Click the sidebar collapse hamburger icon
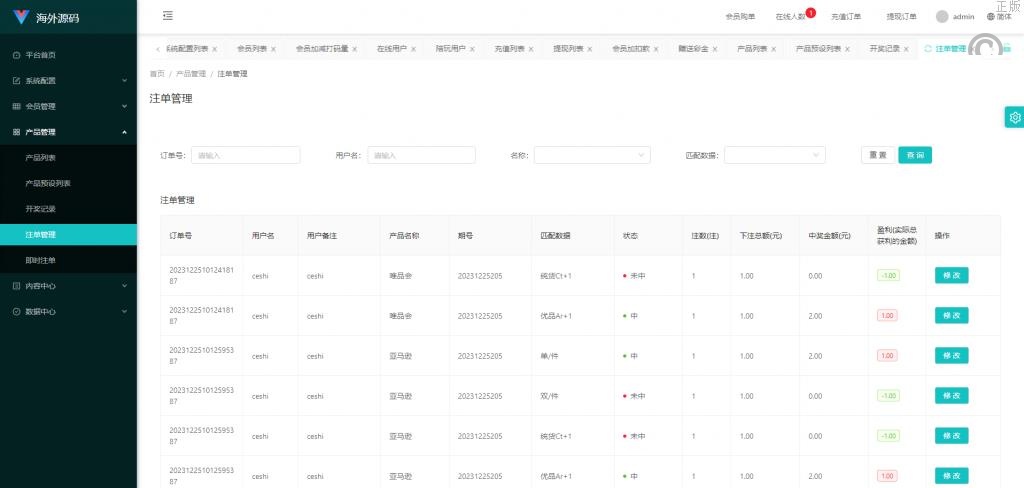 pos(168,16)
